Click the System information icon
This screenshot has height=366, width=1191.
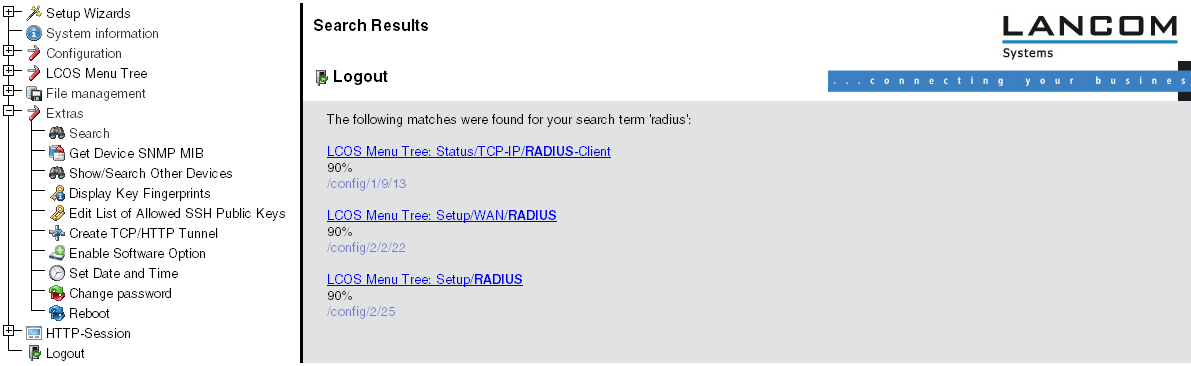click(x=33, y=33)
